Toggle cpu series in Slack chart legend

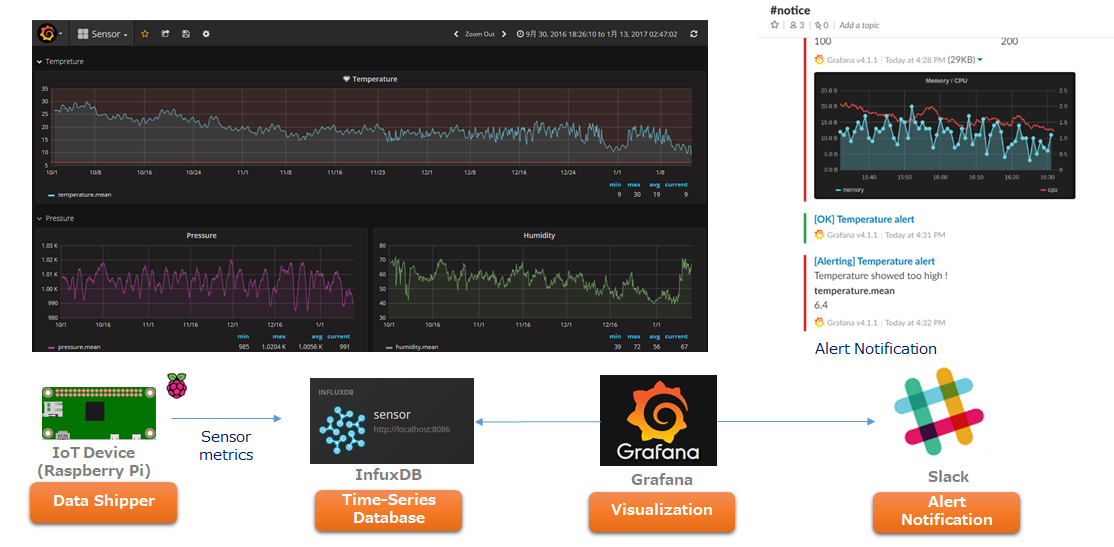point(1049,190)
